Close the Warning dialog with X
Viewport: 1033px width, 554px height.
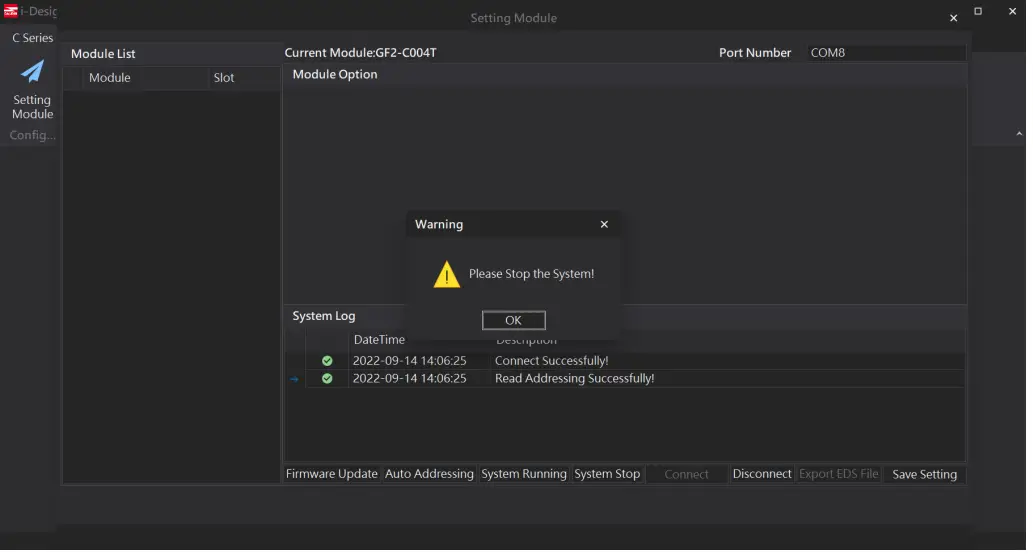tap(604, 225)
